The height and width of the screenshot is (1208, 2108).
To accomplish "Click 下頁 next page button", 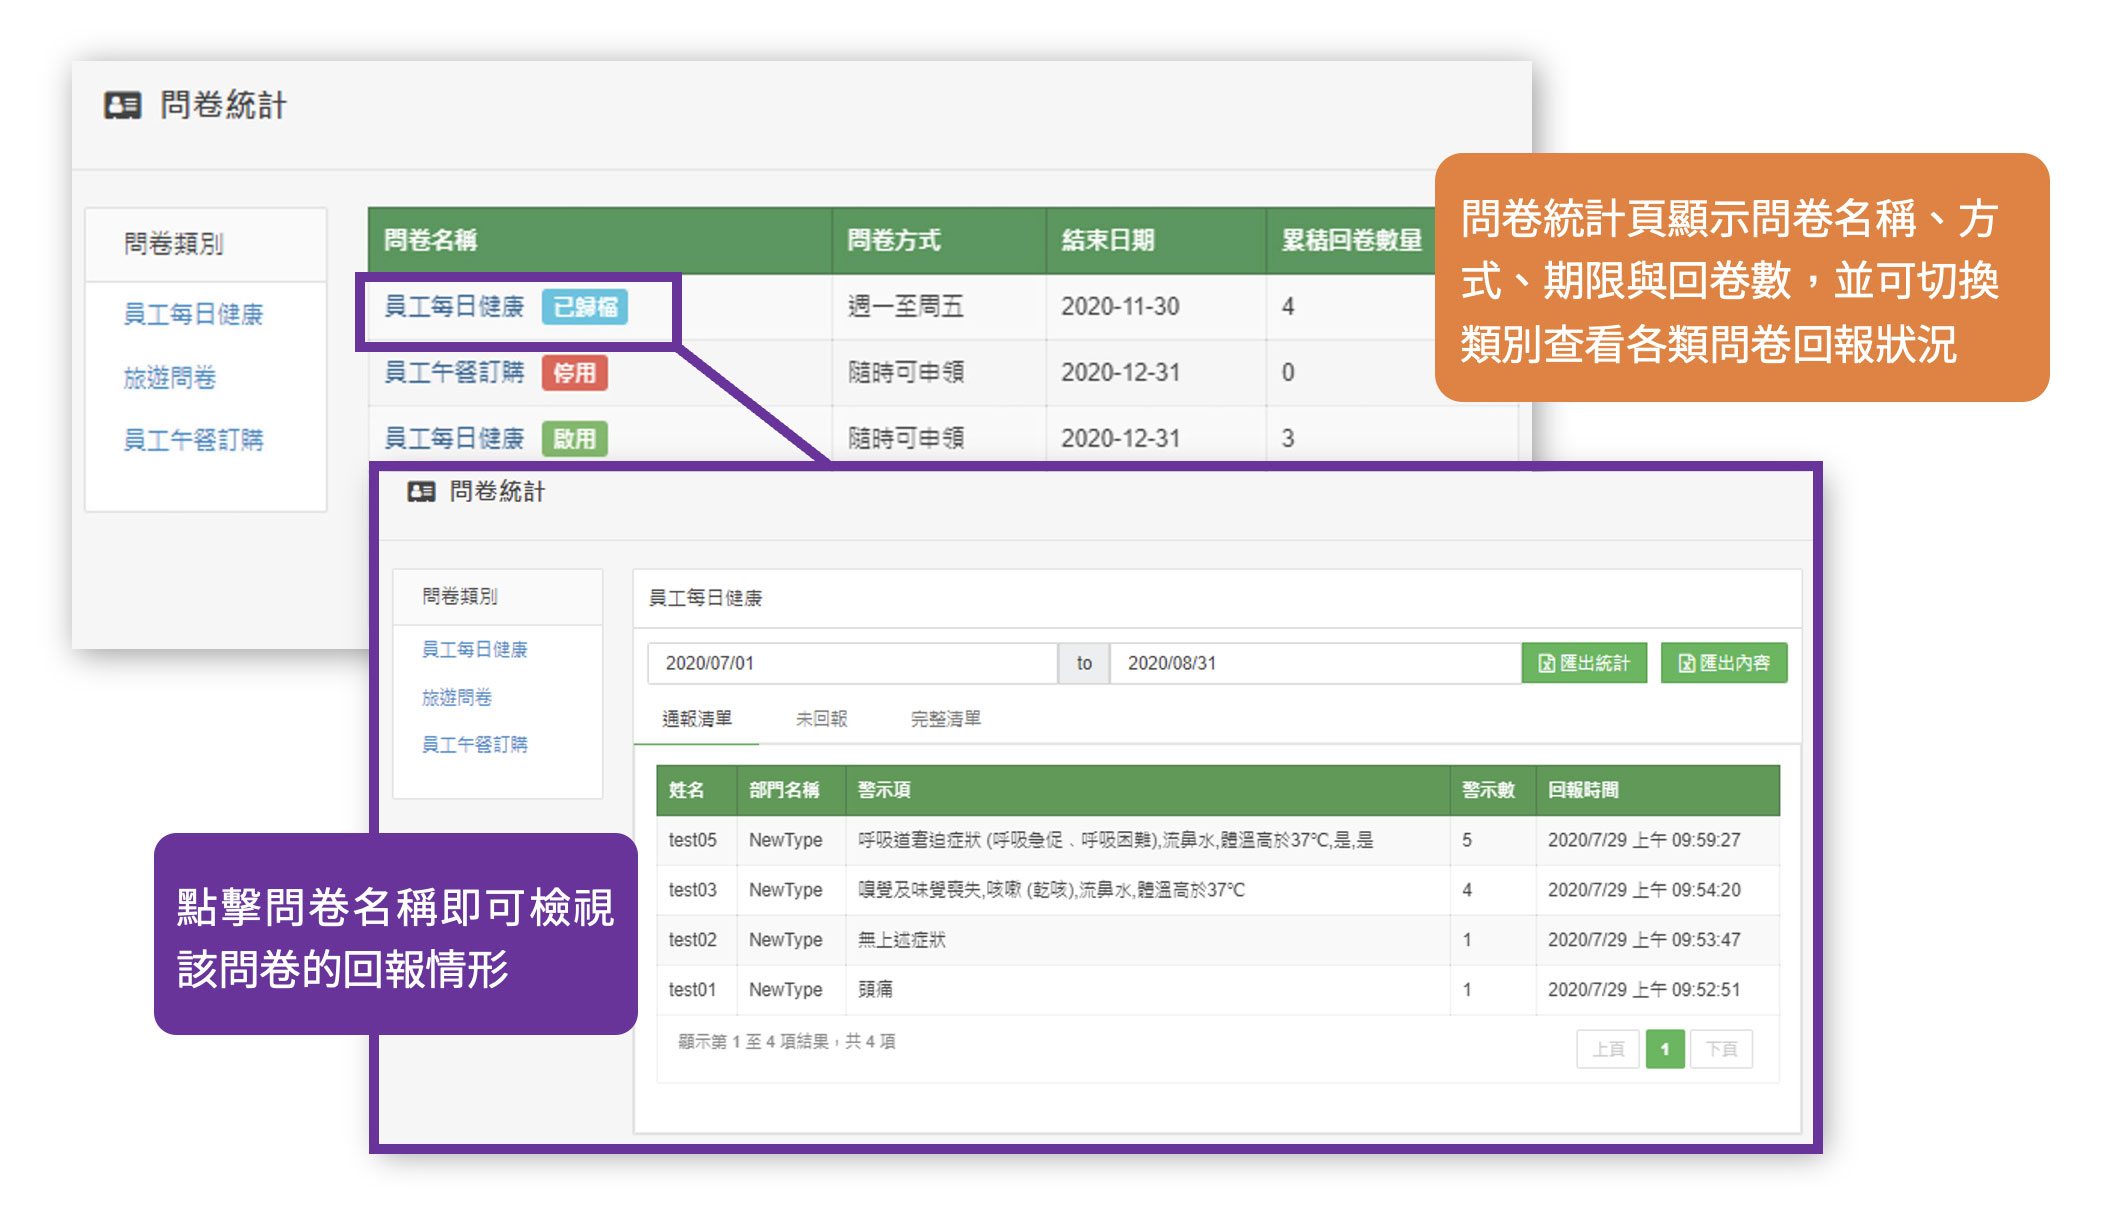I will (1721, 1049).
